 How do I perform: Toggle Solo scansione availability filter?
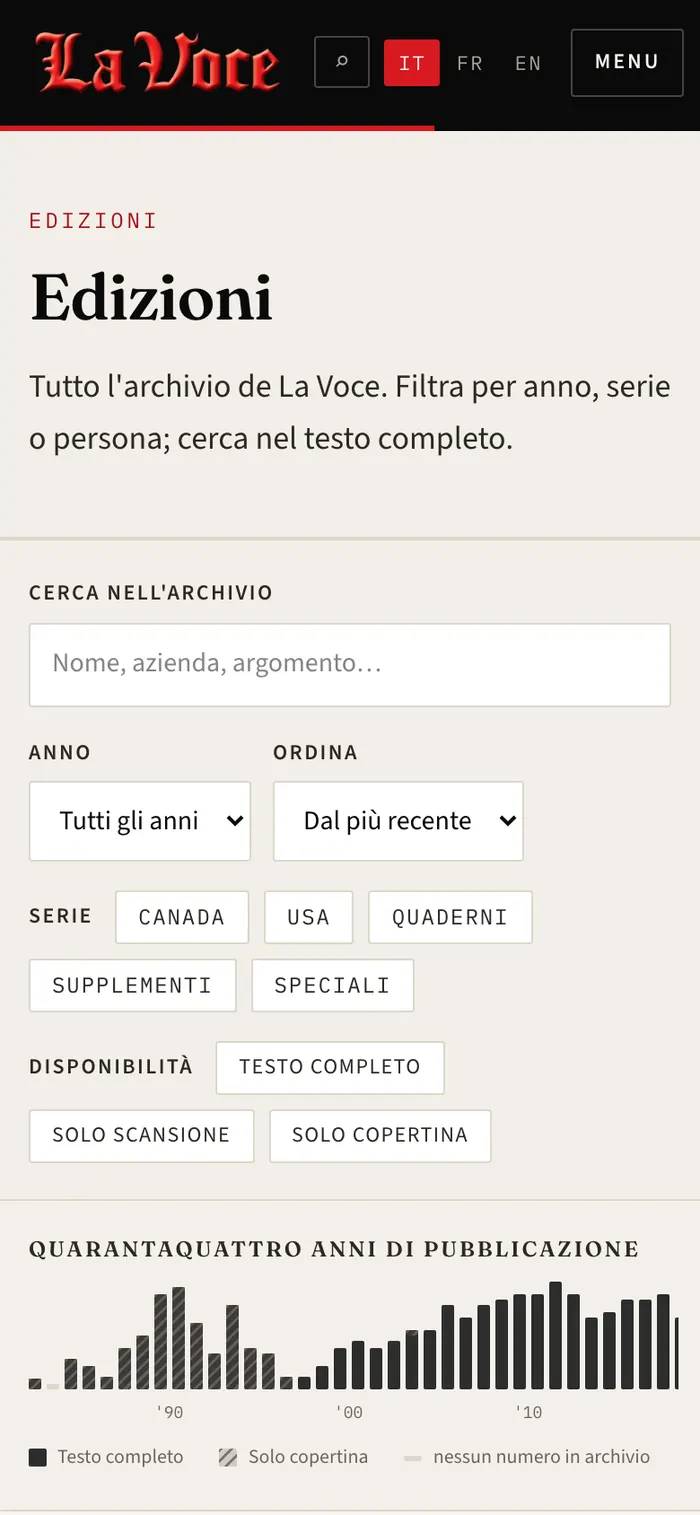click(x=141, y=1135)
